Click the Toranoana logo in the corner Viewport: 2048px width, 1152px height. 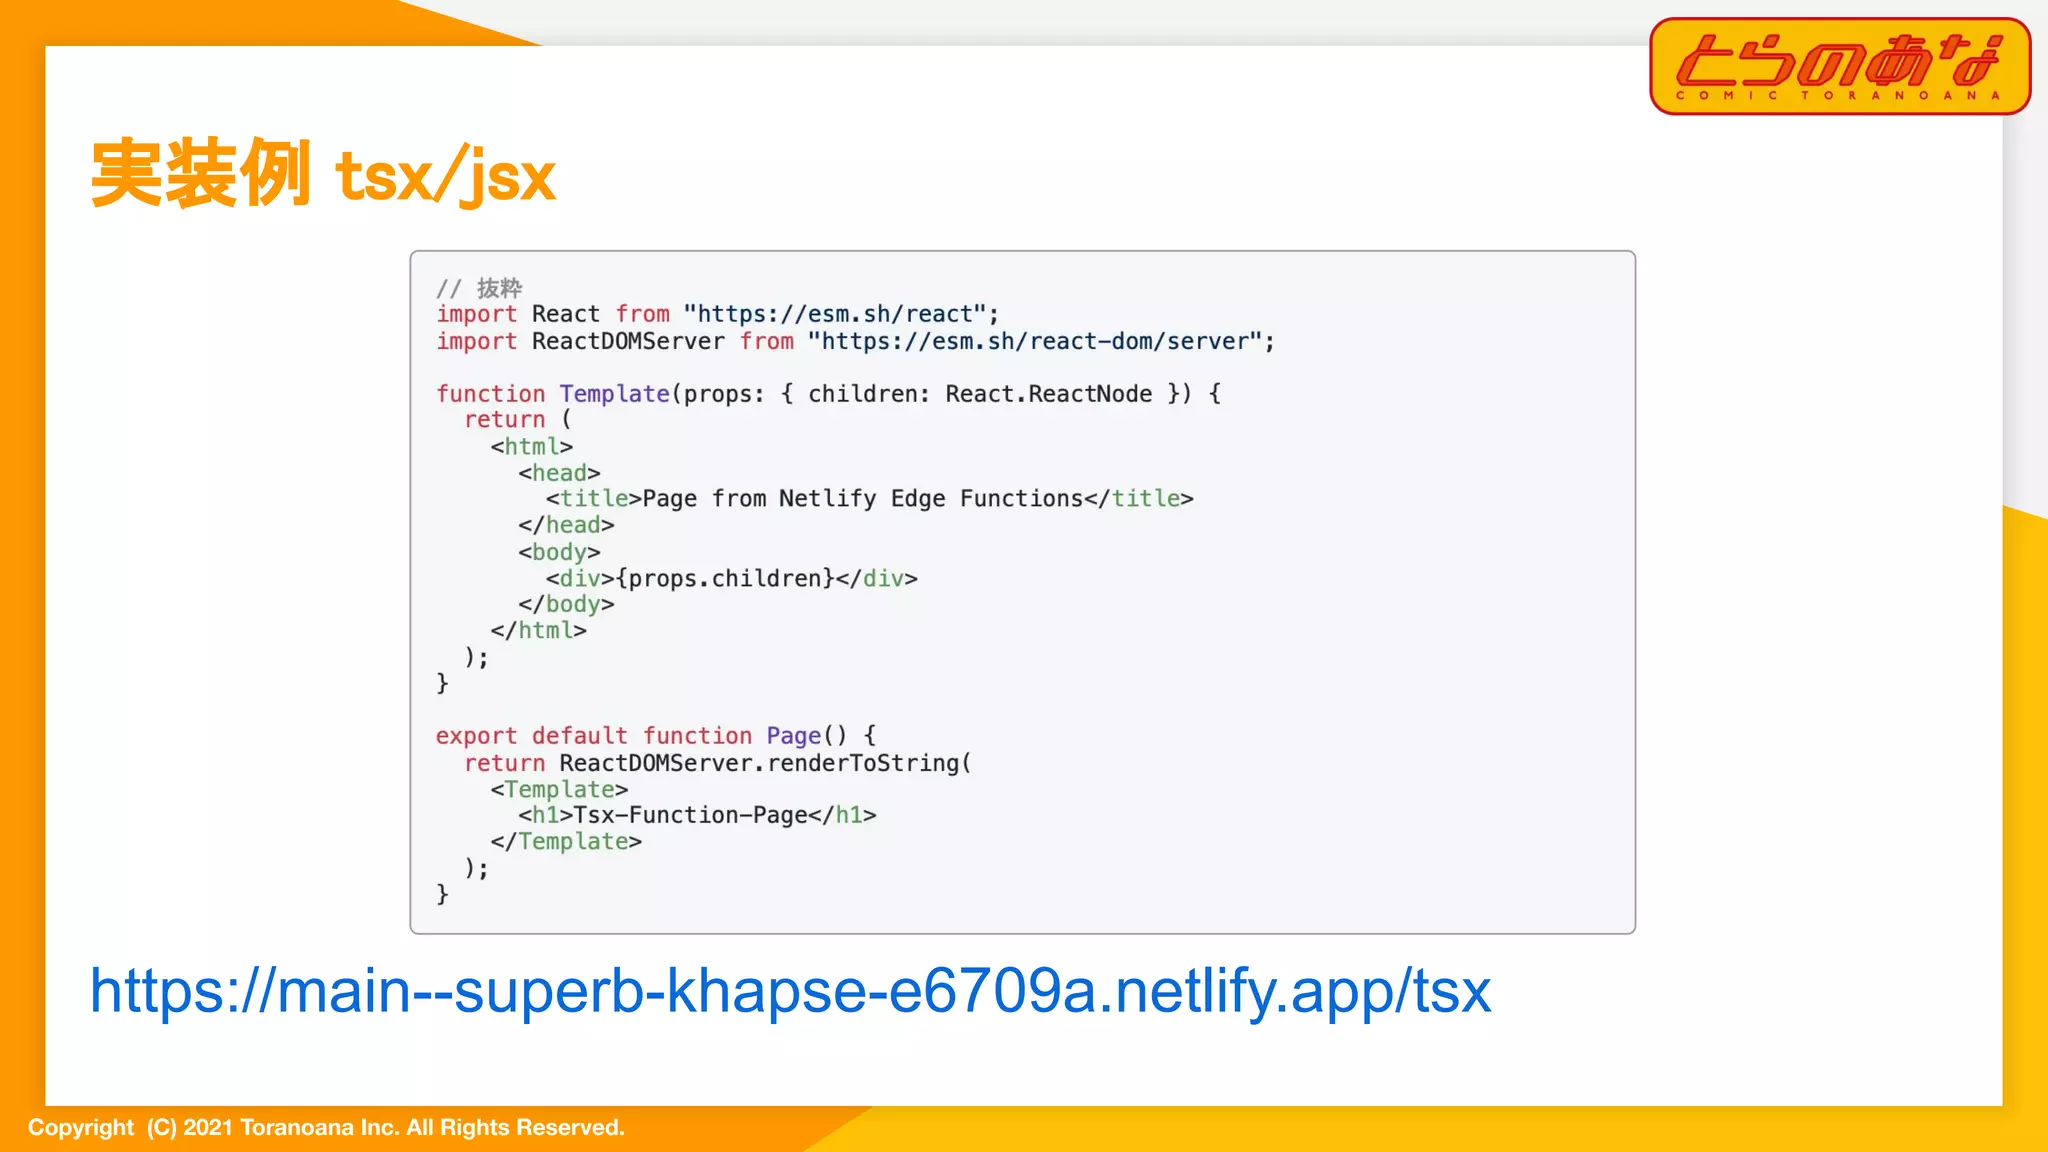[1839, 66]
